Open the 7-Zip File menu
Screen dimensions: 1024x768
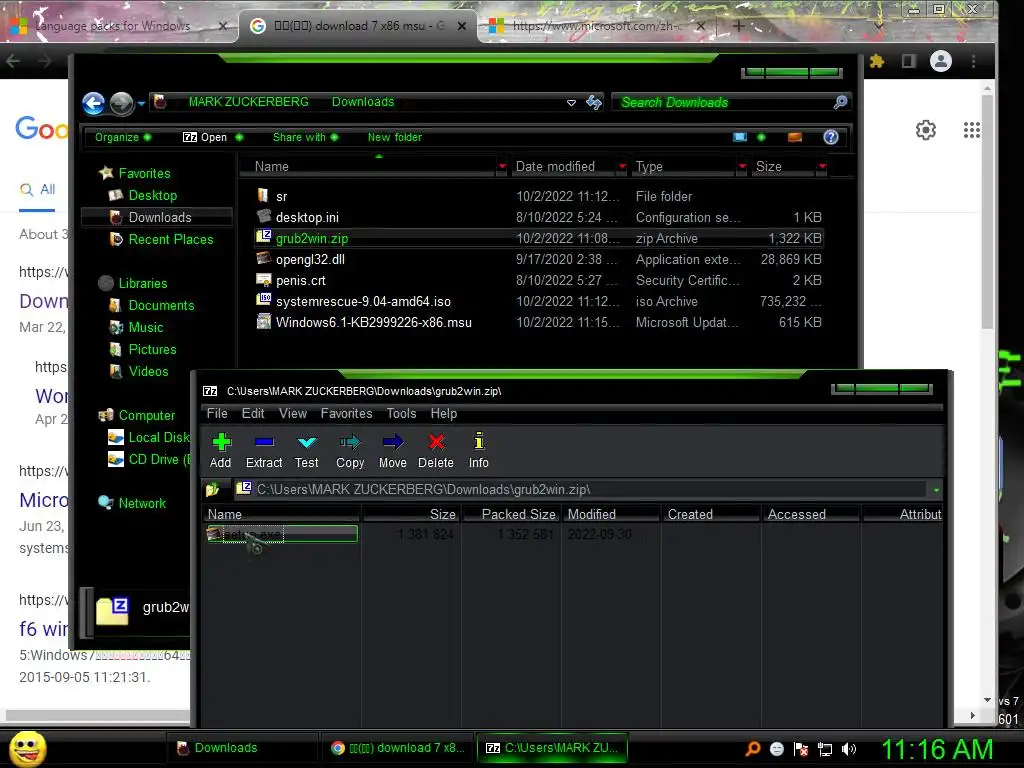(x=217, y=413)
